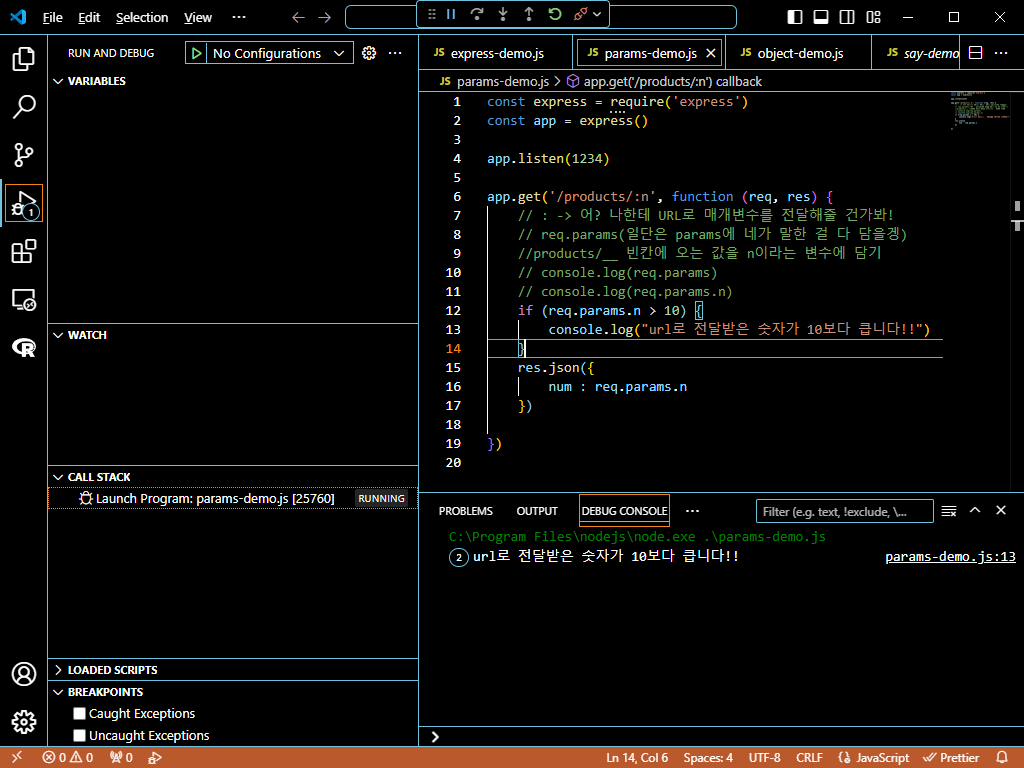The width and height of the screenshot is (1024, 768).
Task: Open launch.json settings gear
Action: tap(369, 54)
